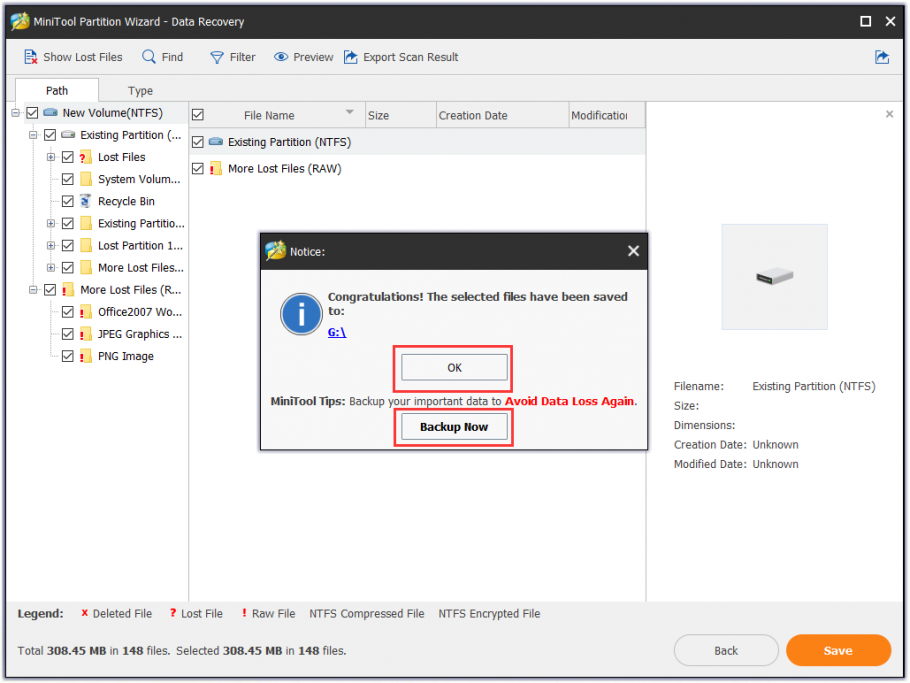Uncheck More Lost Files (RAW) list row checkbox
Viewport: 910px width, 683px height.
(x=198, y=169)
